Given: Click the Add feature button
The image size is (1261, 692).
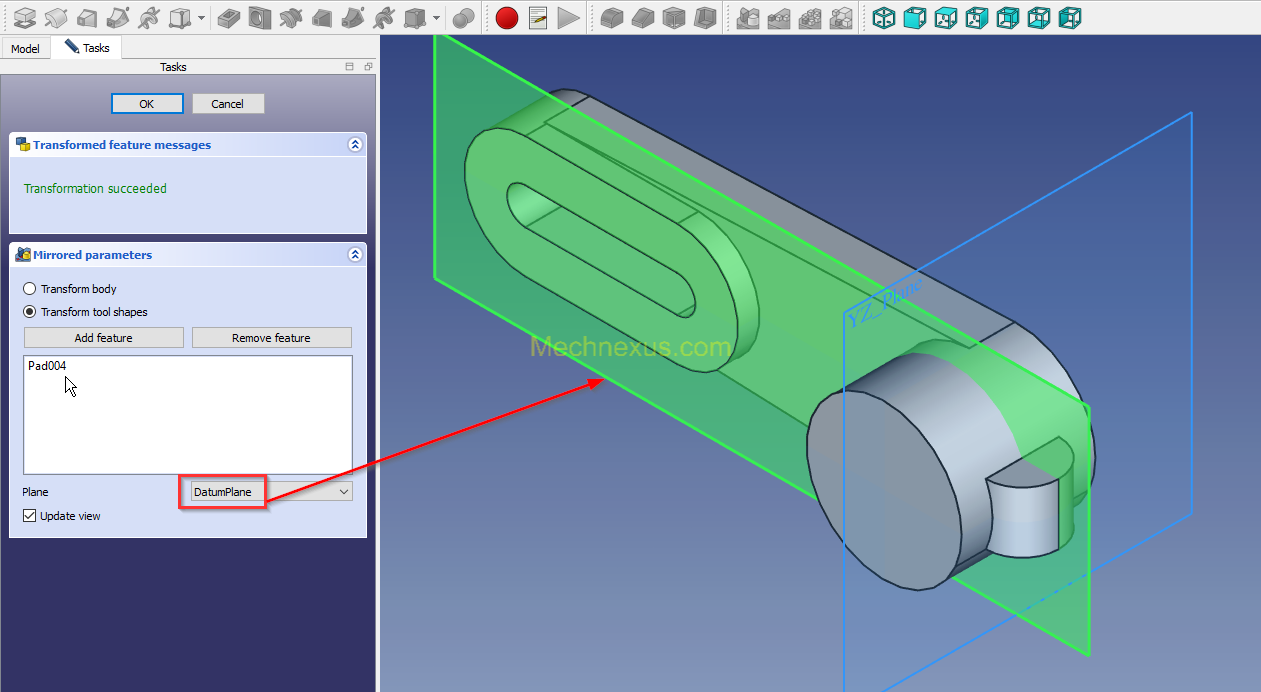Looking at the screenshot, I should pos(104,338).
